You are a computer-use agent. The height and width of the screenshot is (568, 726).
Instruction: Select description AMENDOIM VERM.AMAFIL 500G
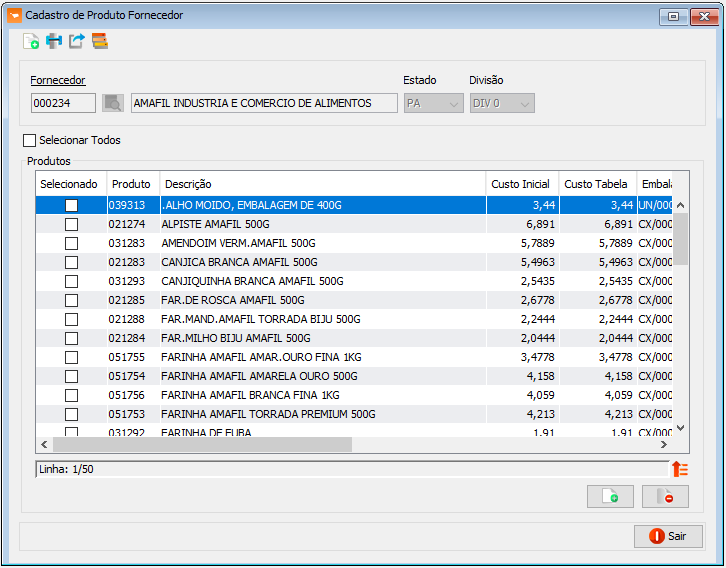(238, 243)
